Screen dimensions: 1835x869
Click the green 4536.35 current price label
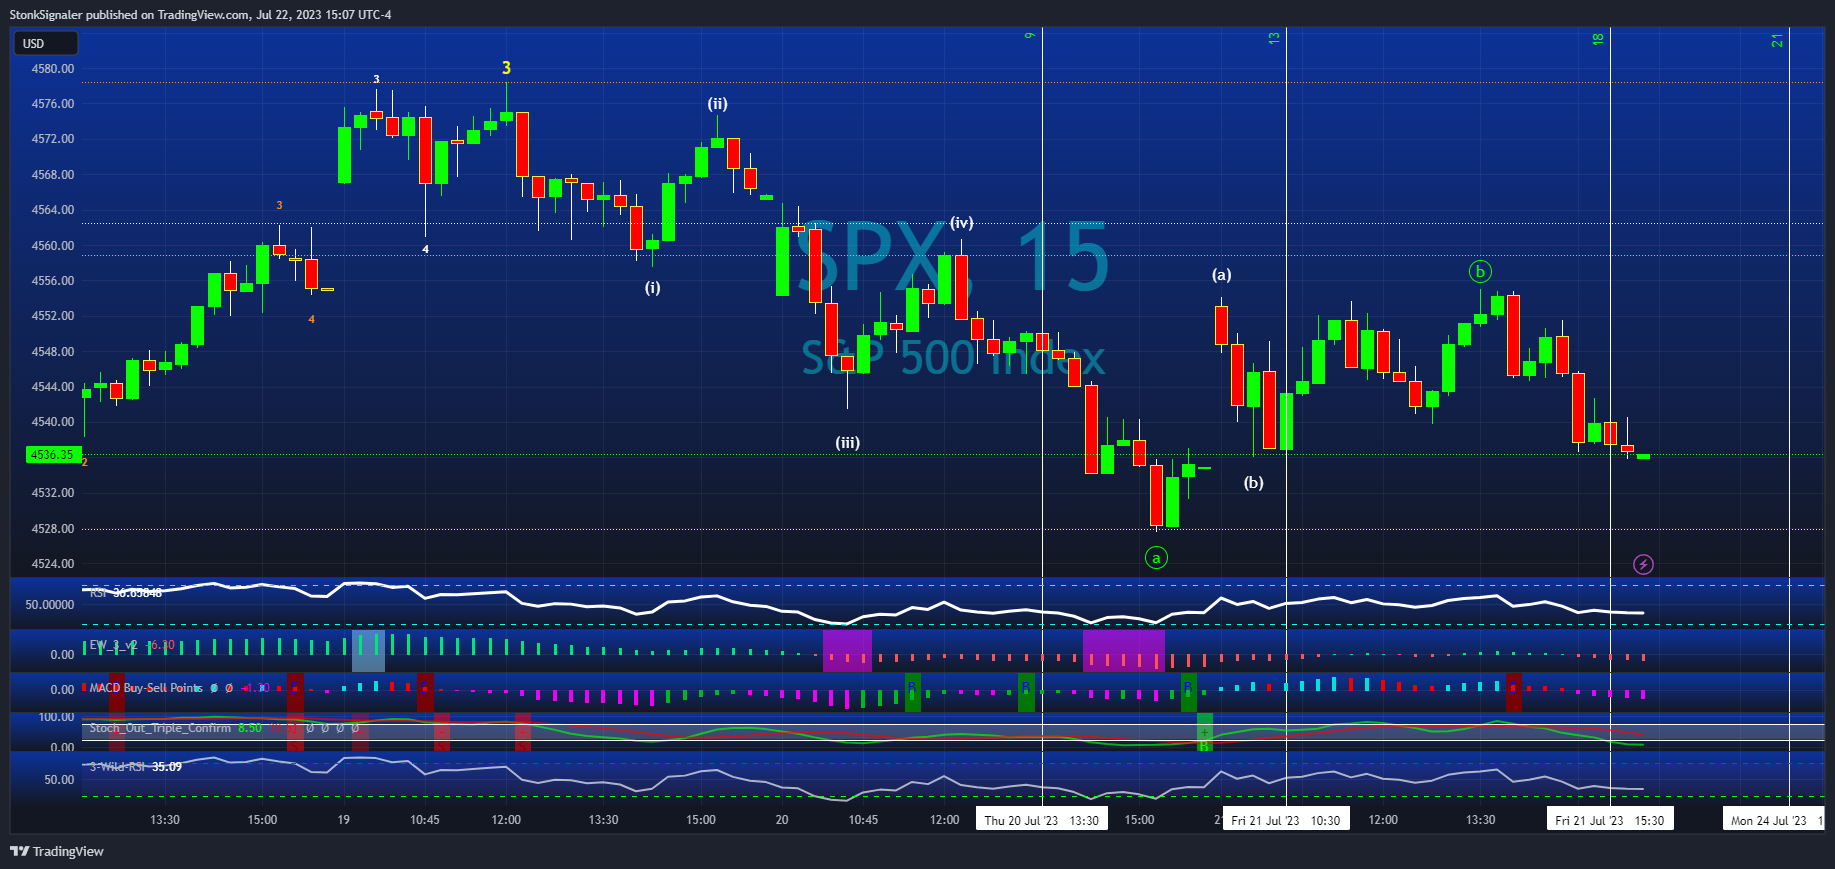pos(52,455)
